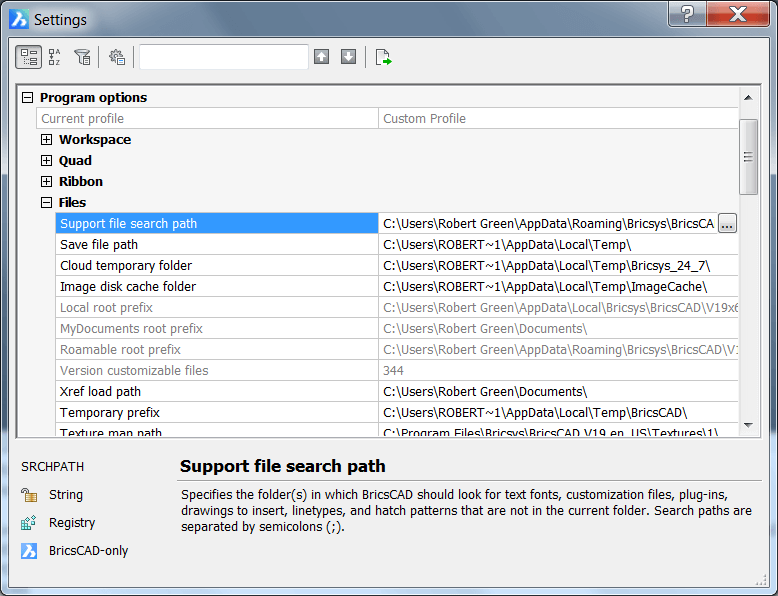Image resolution: width=778 pixels, height=596 pixels.
Task: Expand the Quad node
Action: click(46, 160)
